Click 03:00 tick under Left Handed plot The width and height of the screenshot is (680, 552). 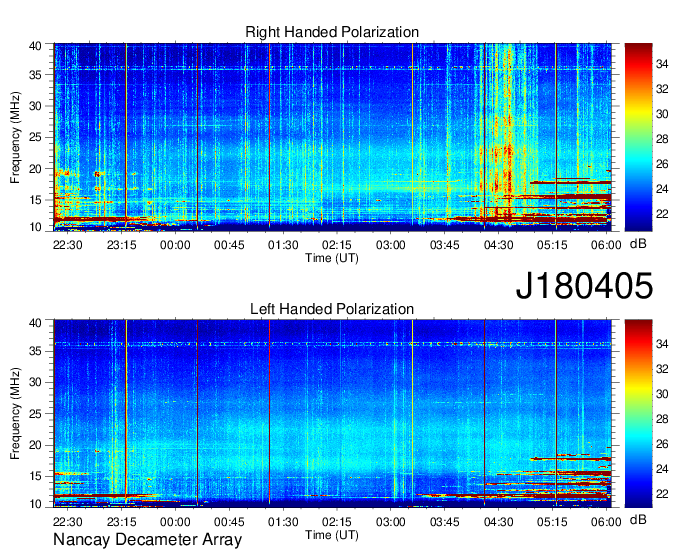tap(390, 522)
